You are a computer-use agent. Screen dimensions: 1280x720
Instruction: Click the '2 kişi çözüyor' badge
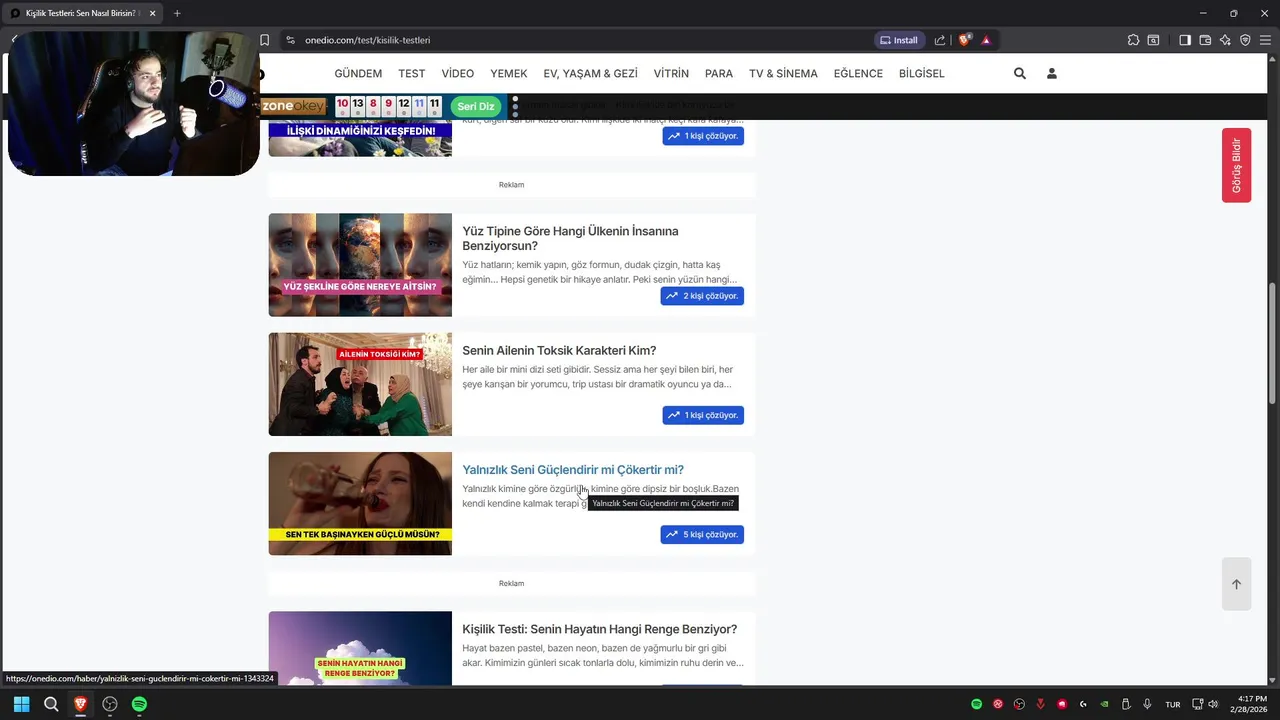tap(702, 296)
